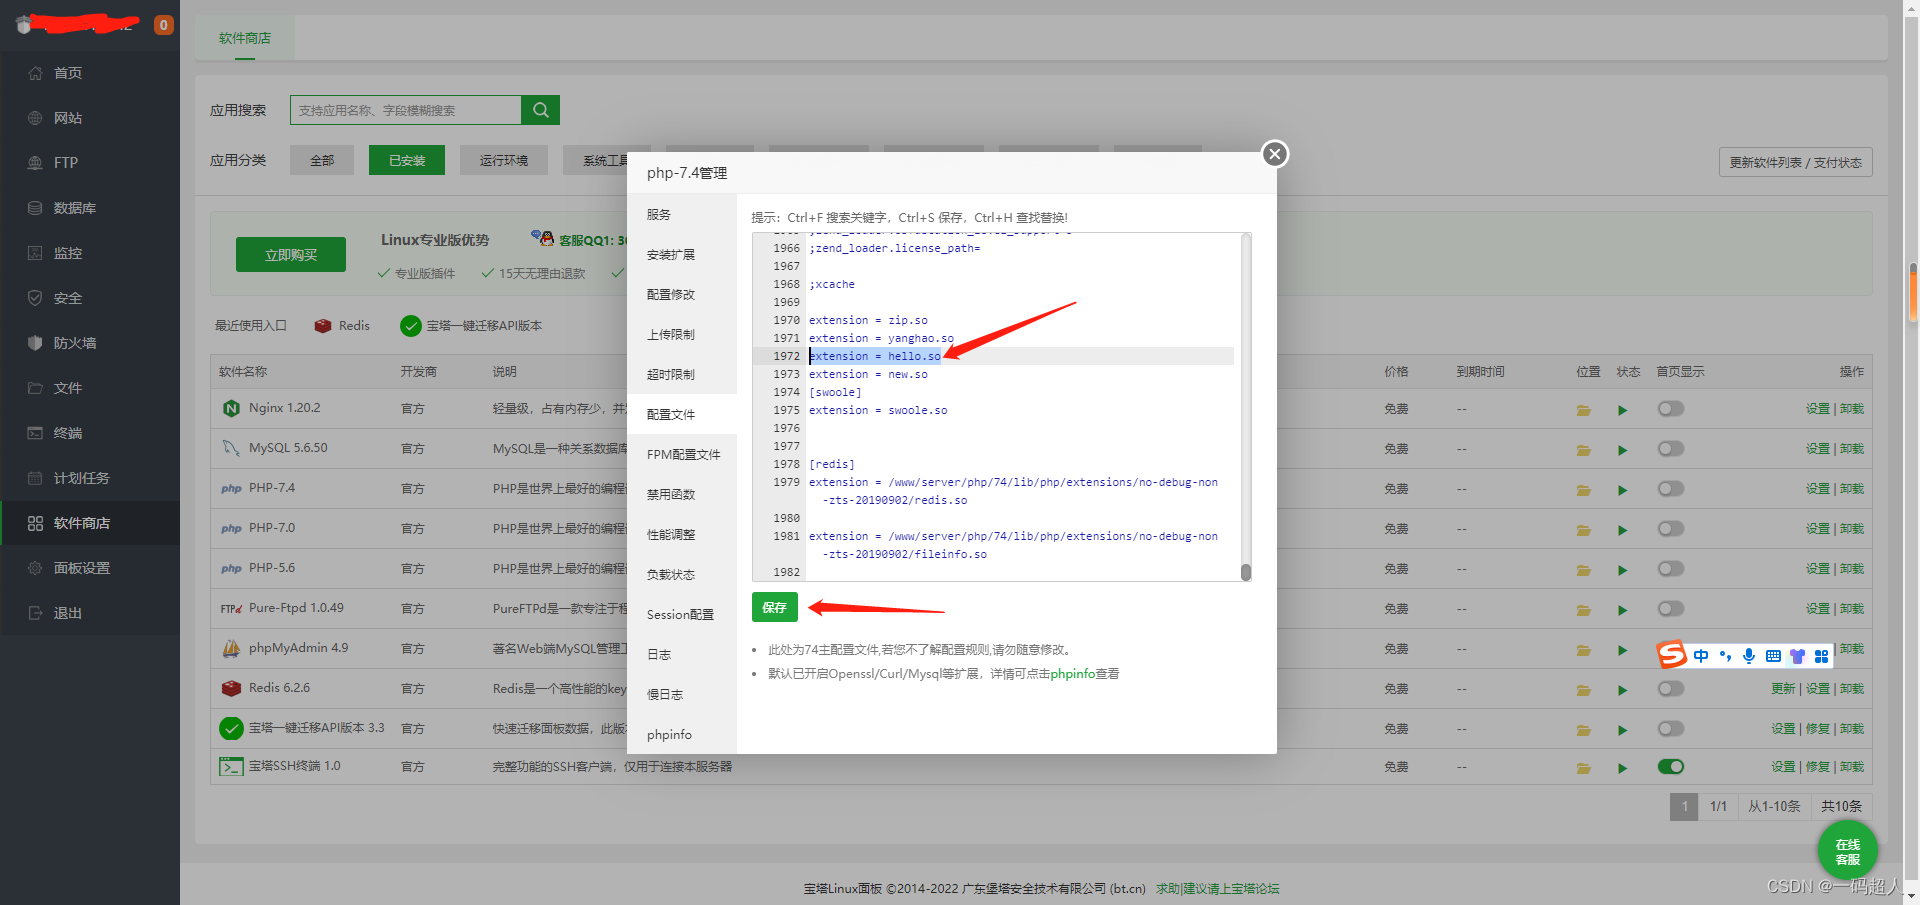Select Session配置 tab in dialog
Image resolution: width=1920 pixels, height=905 pixels.
(x=682, y=614)
